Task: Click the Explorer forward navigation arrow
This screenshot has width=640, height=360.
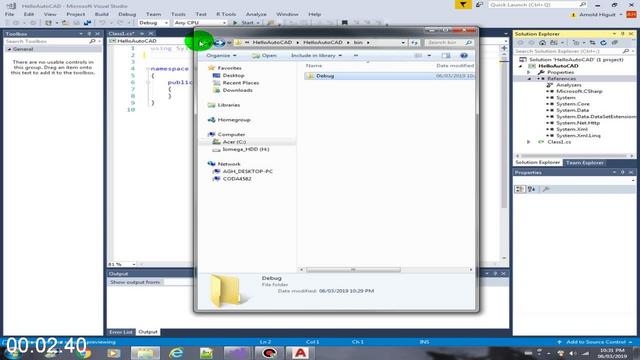Action: point(219,42)
